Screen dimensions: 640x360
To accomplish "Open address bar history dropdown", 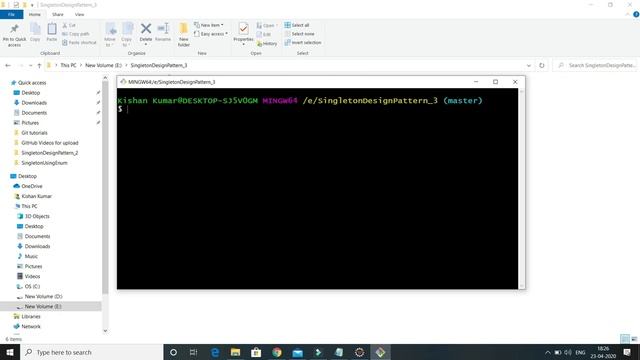I will point(529,65).
